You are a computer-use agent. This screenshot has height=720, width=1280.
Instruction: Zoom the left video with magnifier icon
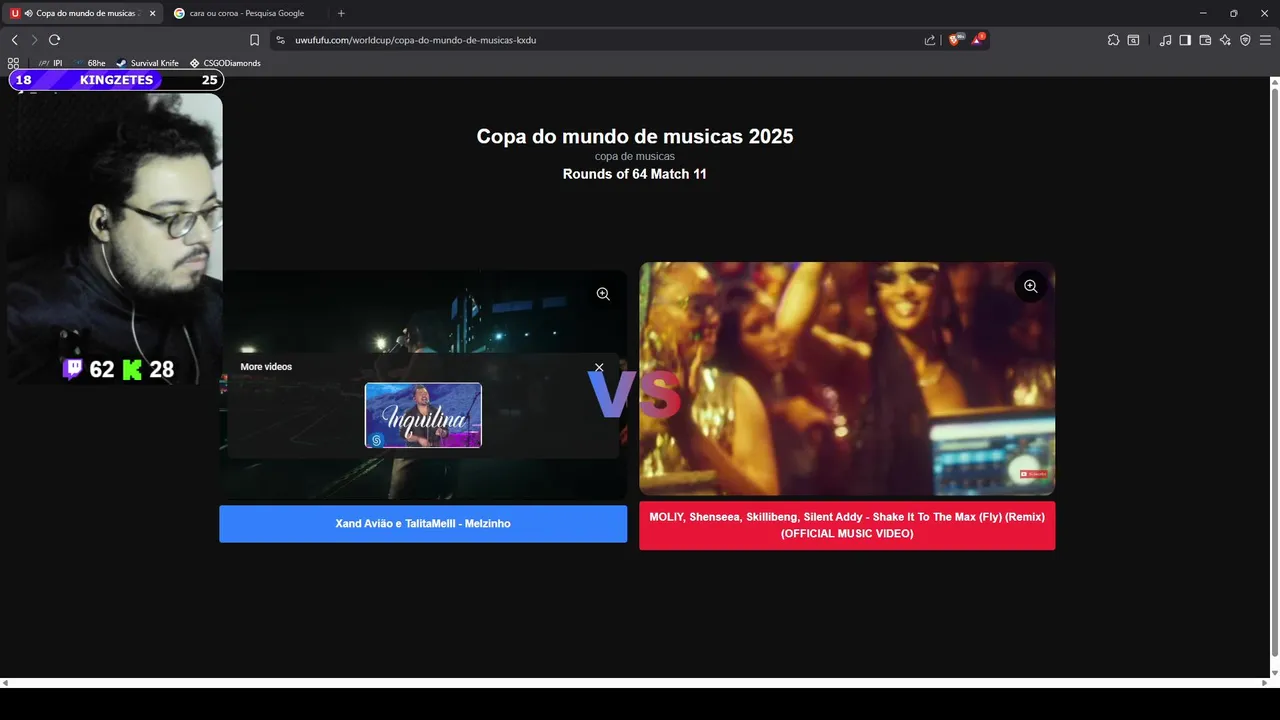tap(603, 294)
